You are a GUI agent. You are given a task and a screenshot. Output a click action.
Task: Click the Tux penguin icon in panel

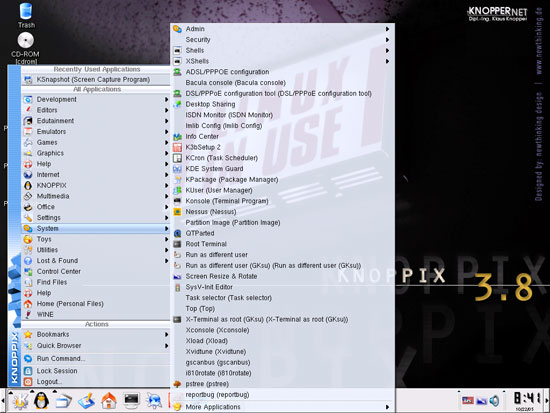click(x=41, y=400)
